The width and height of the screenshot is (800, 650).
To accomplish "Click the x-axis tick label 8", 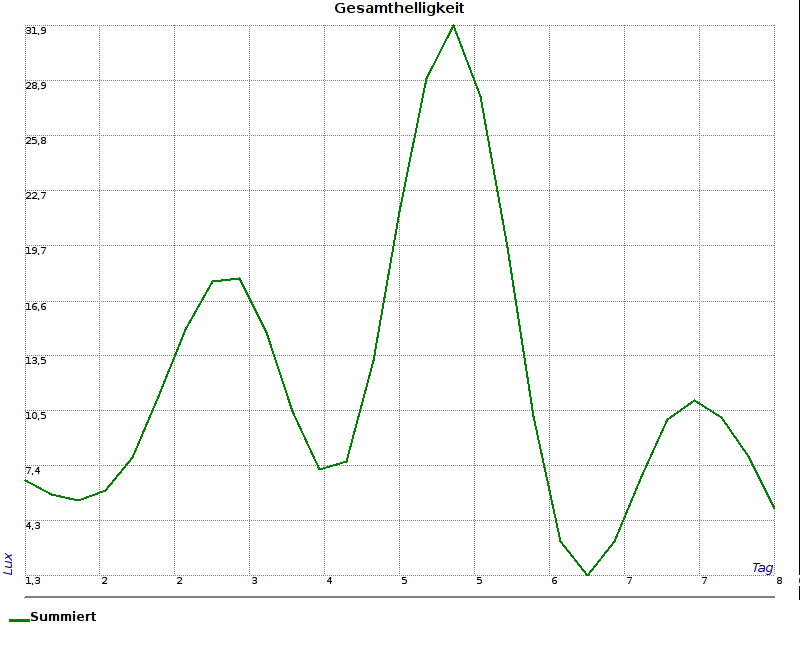I will click(779, 581).
